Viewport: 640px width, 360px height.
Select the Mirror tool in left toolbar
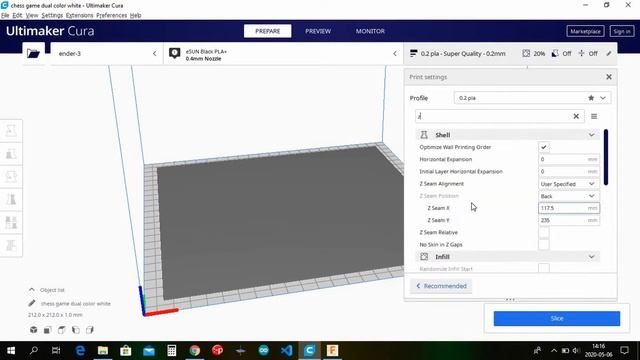pos(11,200)
